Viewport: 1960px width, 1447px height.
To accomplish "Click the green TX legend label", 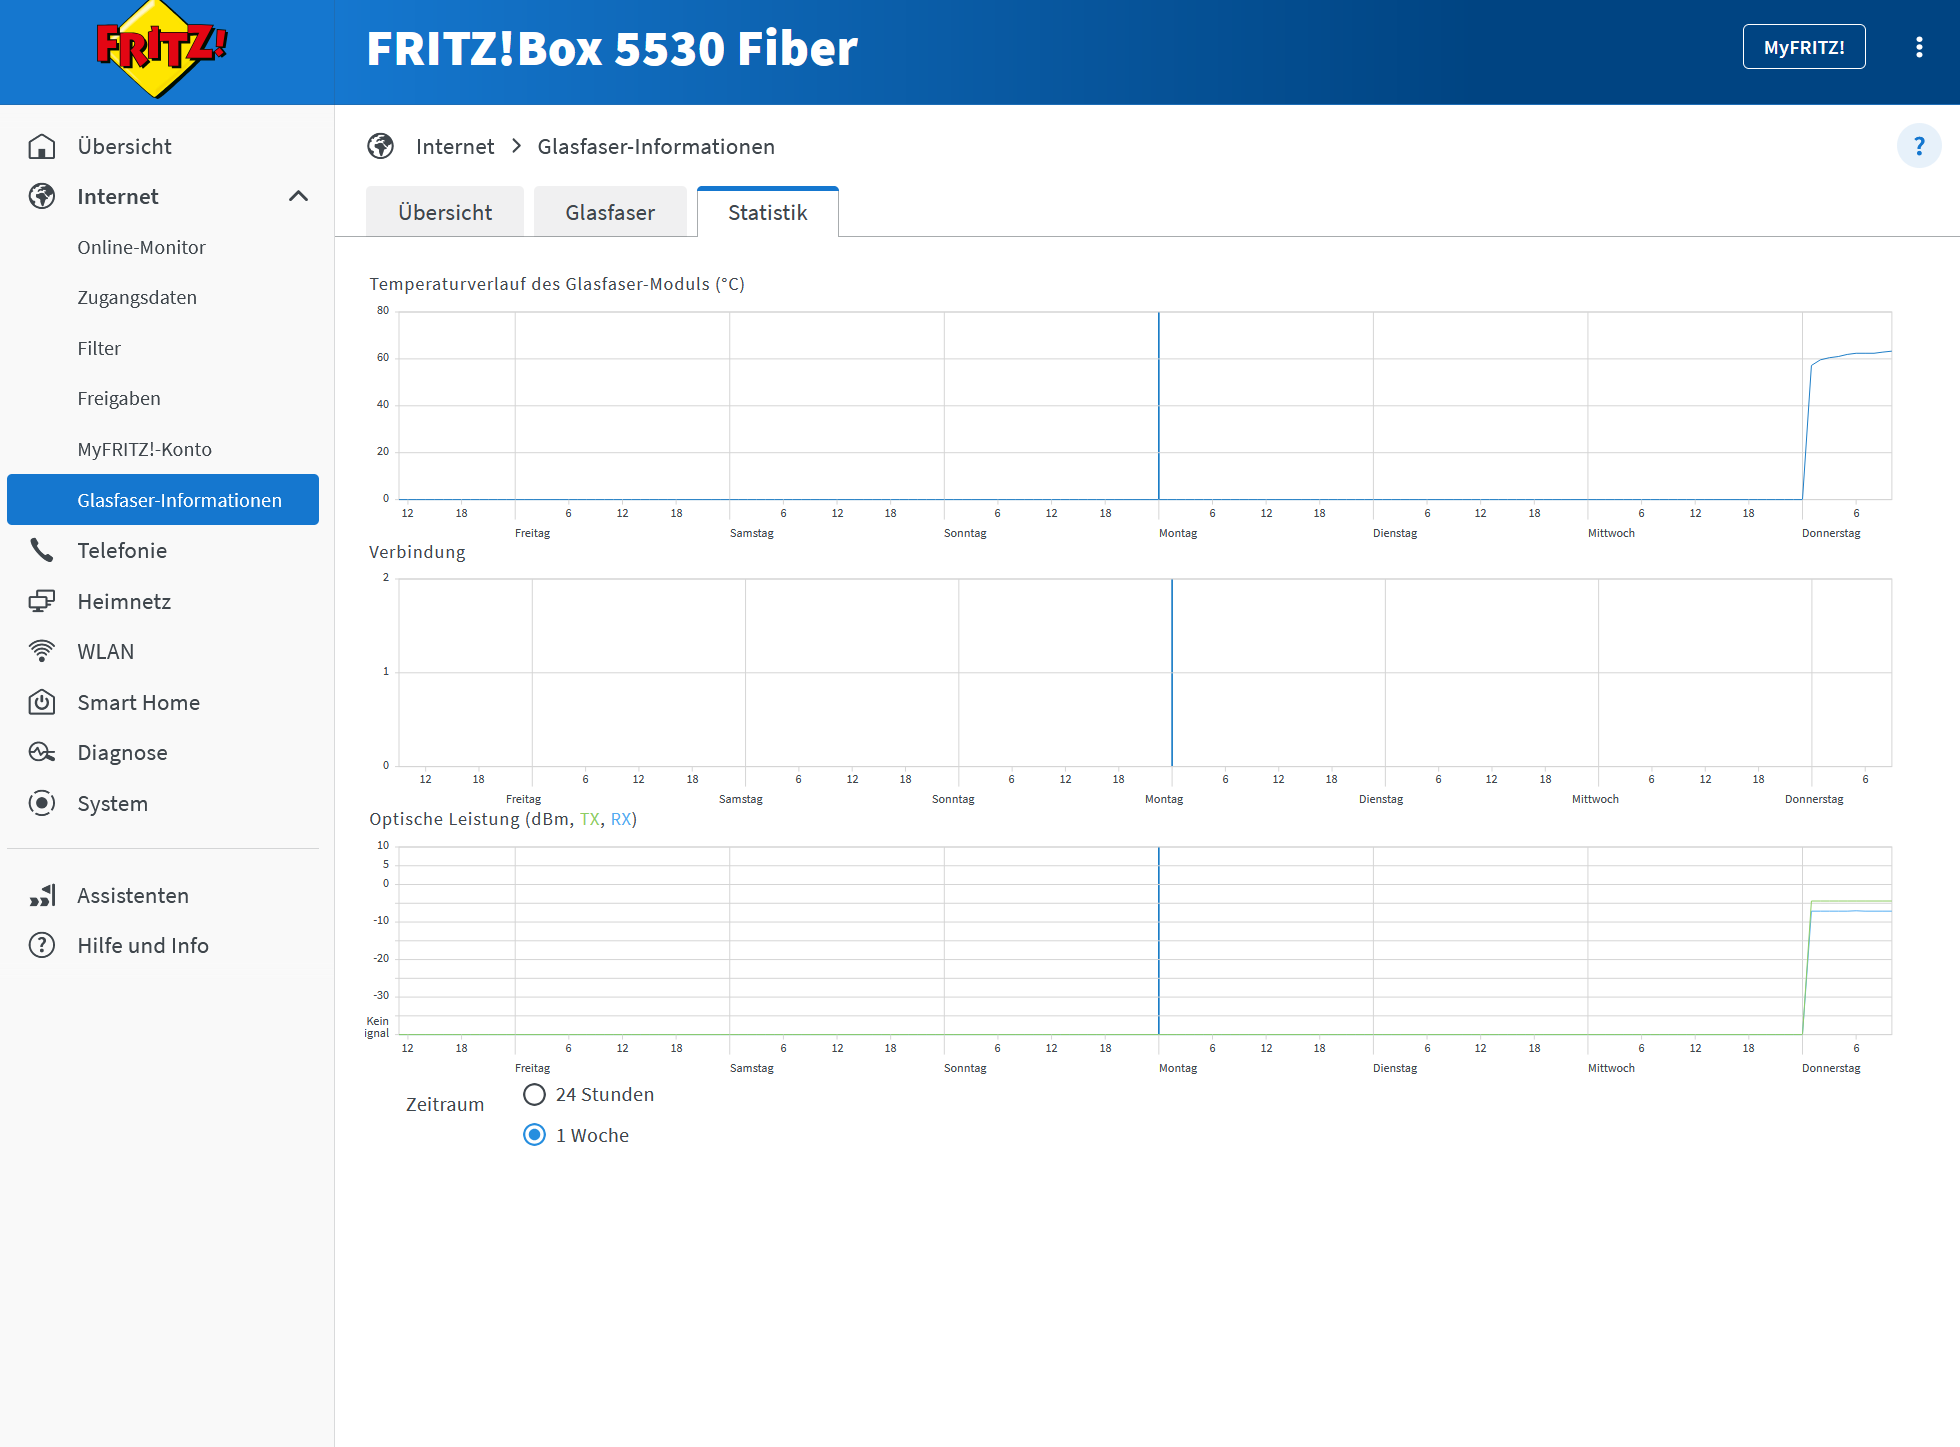I will coord(590,819).
